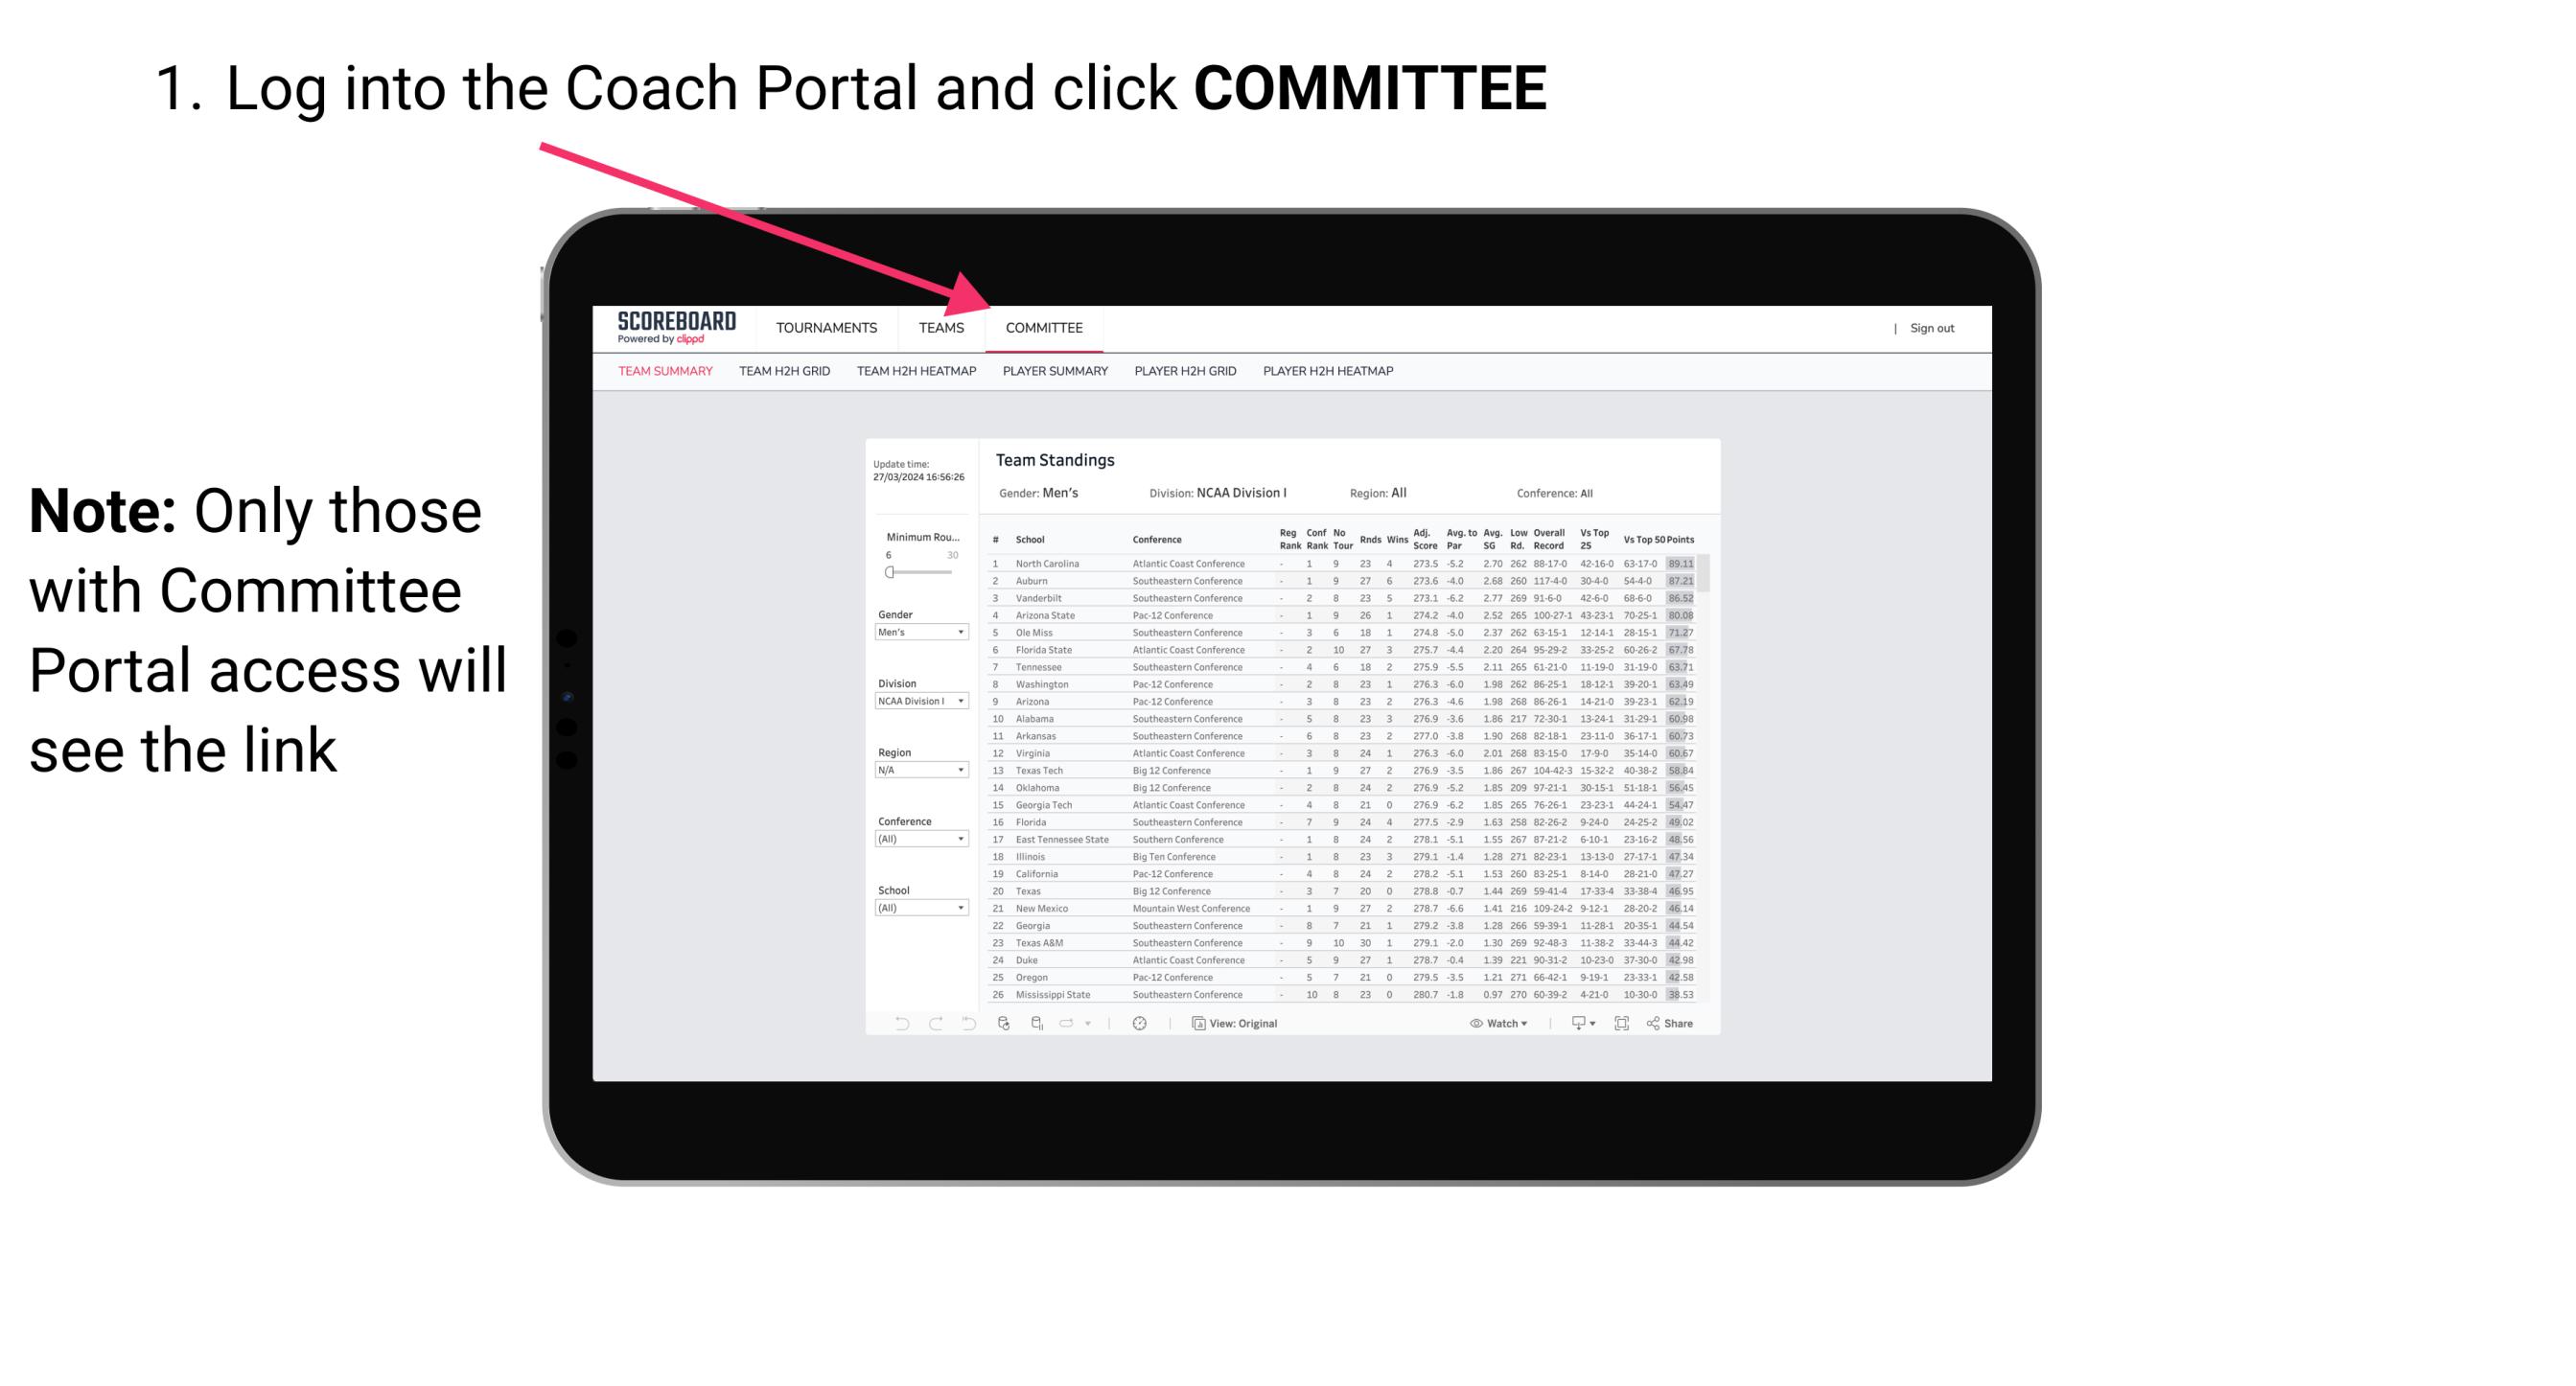Switch to PLAYER SUMMARY tab
The width and height of the screenshot is (2576, 1386).
[1055, 372]
